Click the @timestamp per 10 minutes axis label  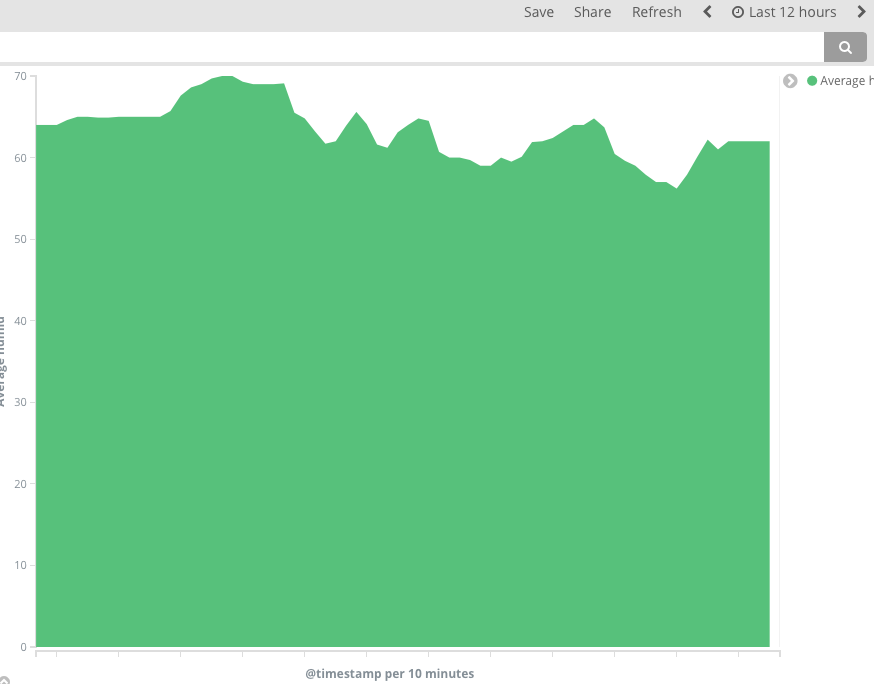click(x=390, y=673)
